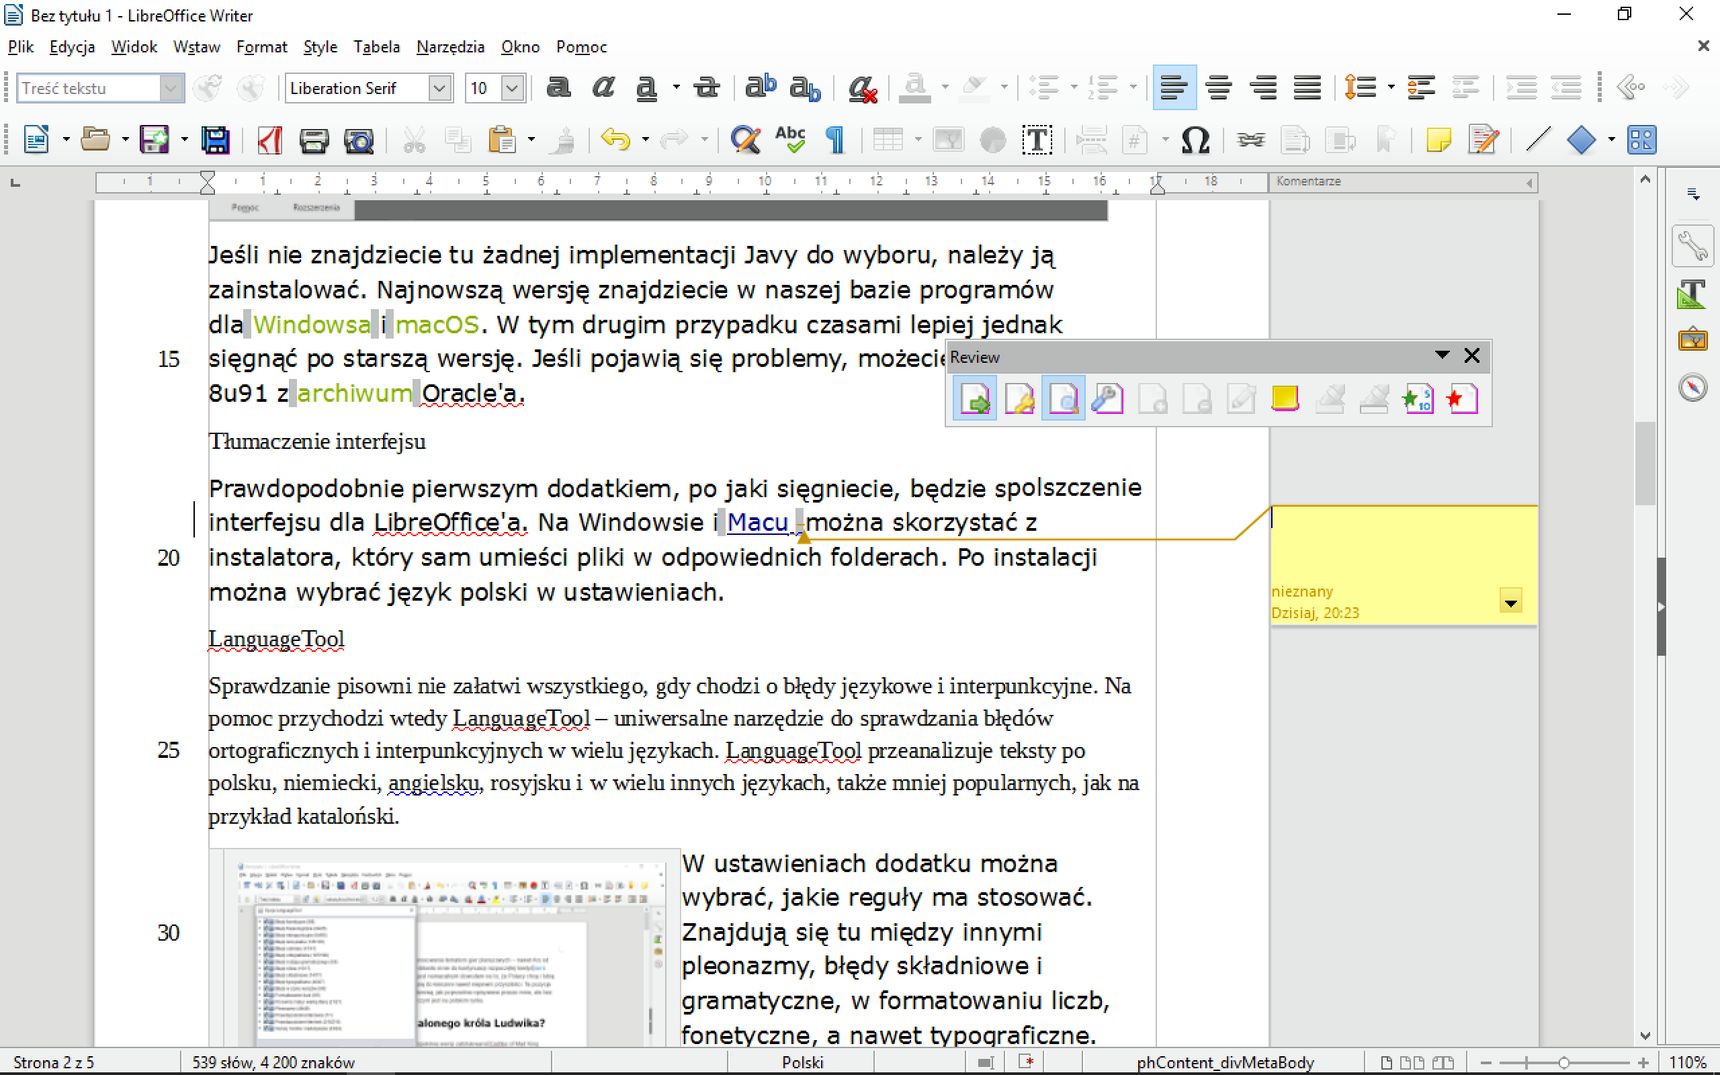
Task: Follow the Windowsa hyperlink
Action: click(x=311, y=324)
